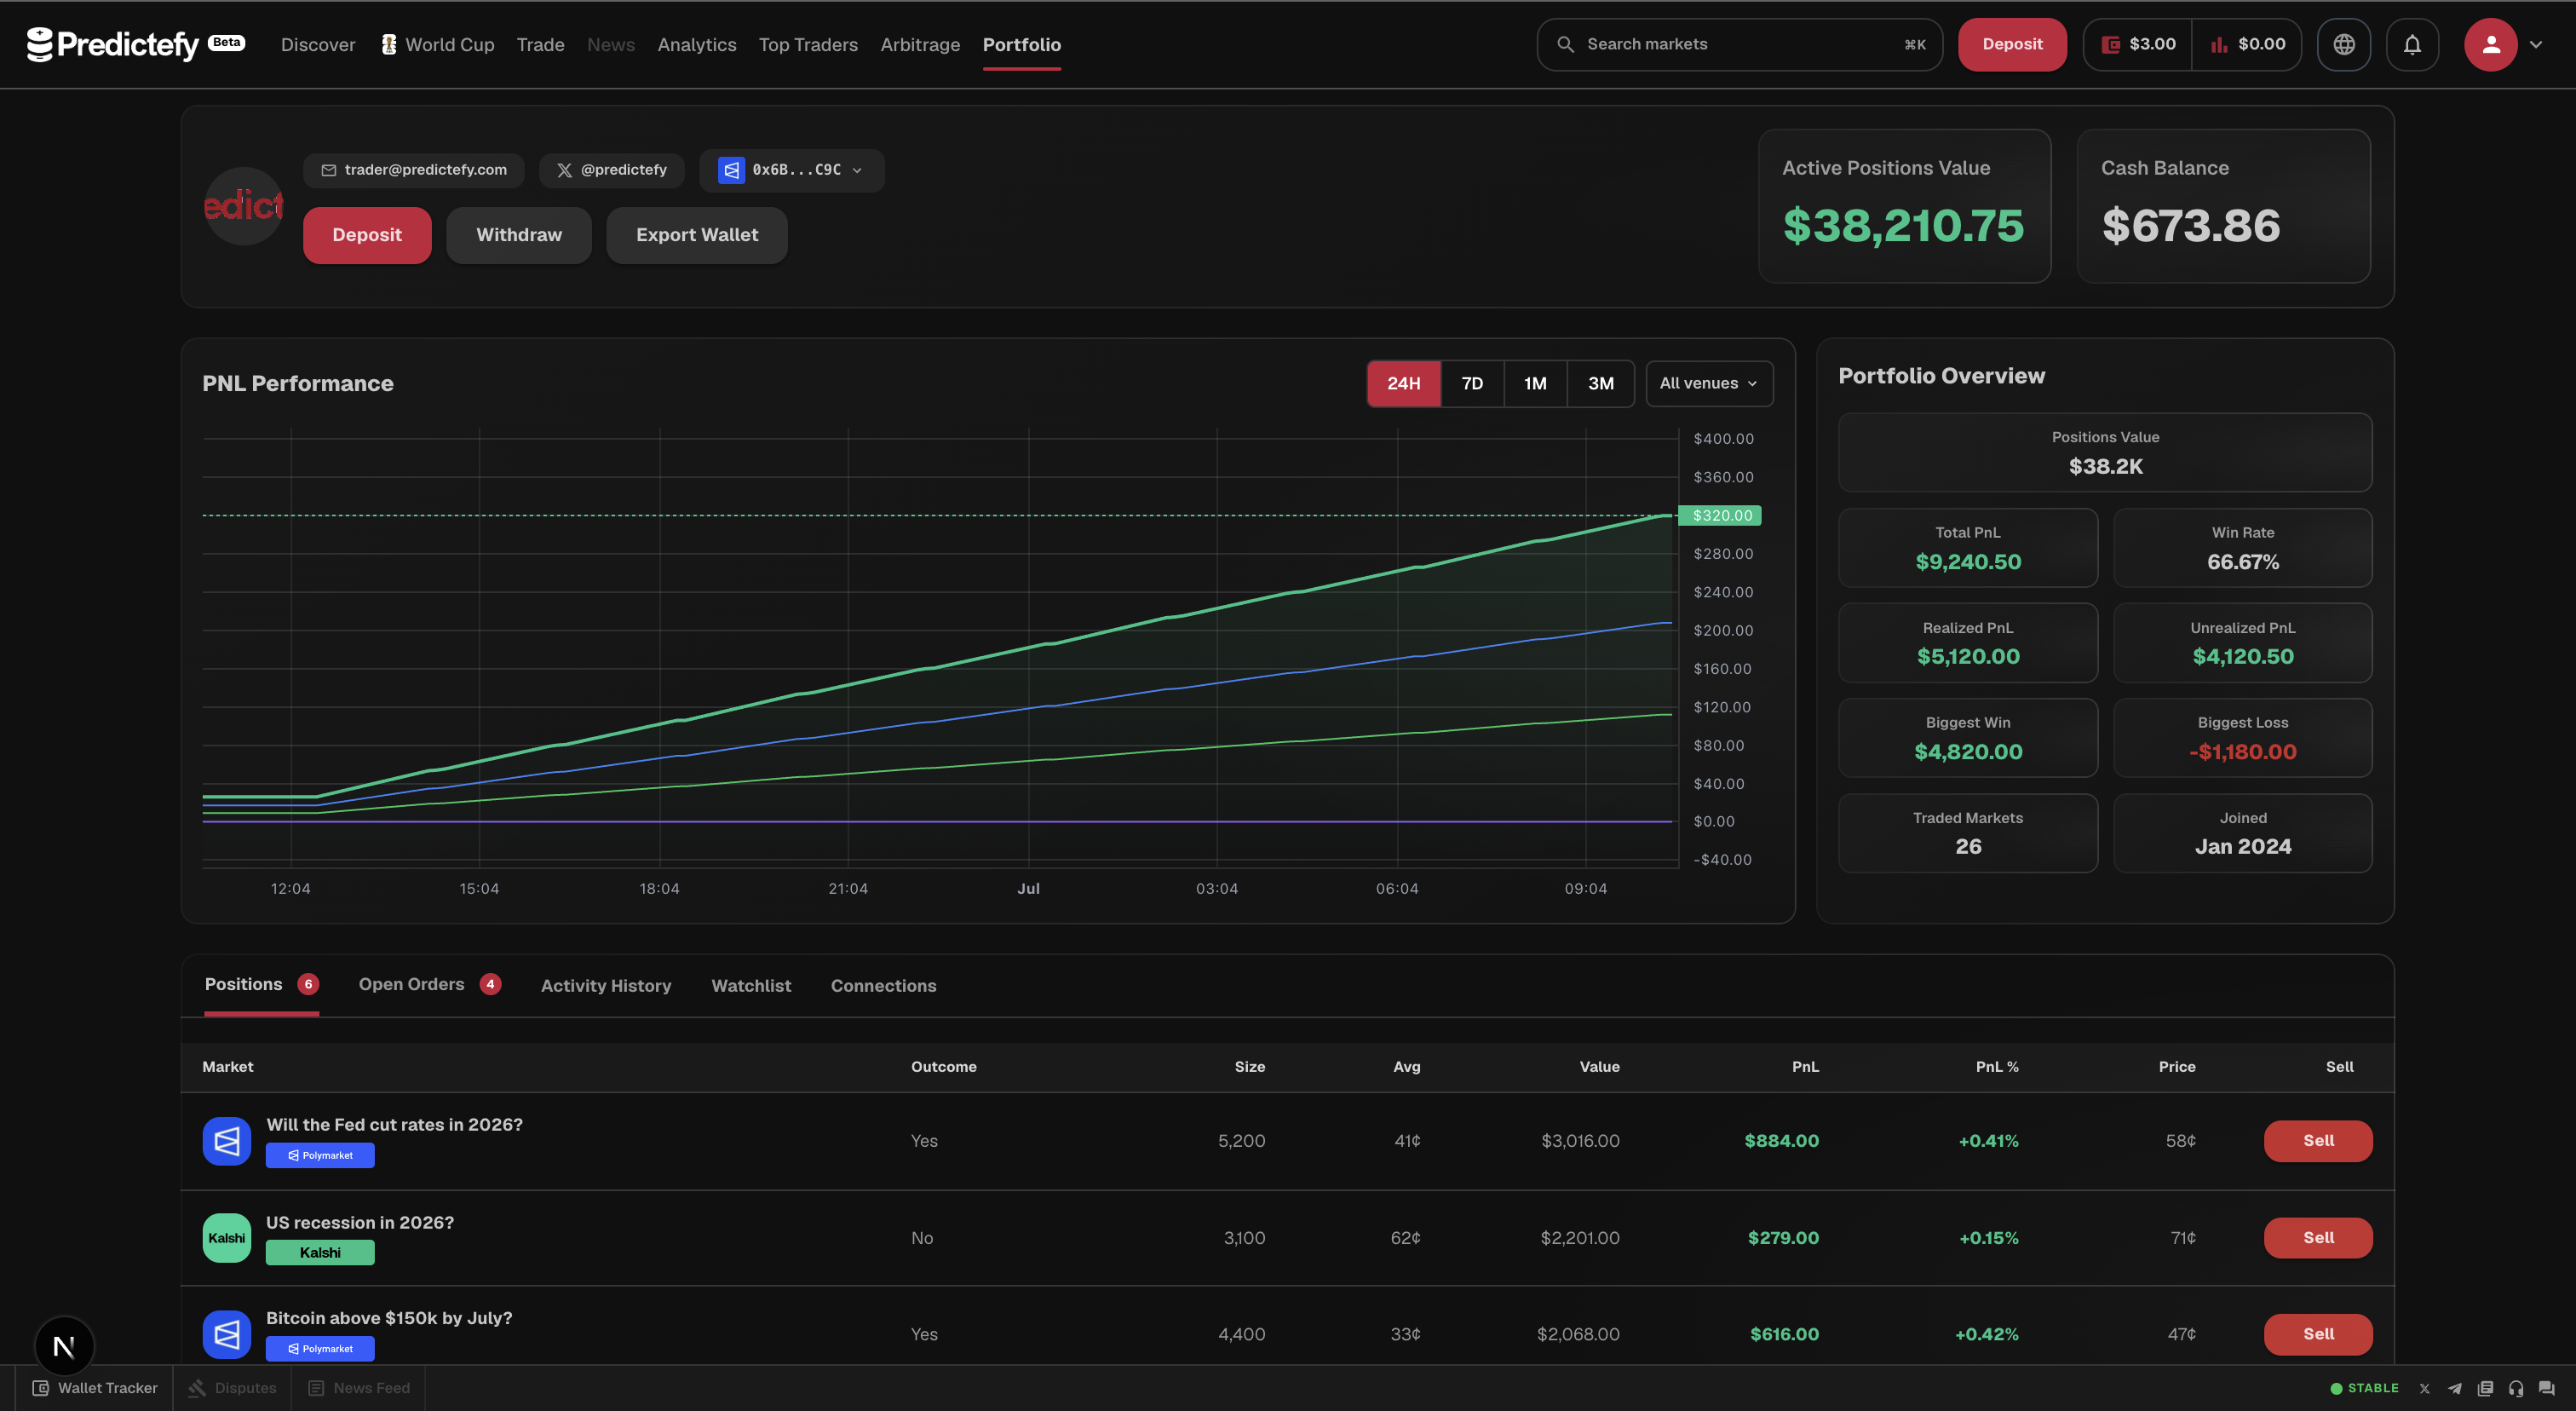
Task: Open the docs library footer icon
Action: click(x=2485, y=1388)
